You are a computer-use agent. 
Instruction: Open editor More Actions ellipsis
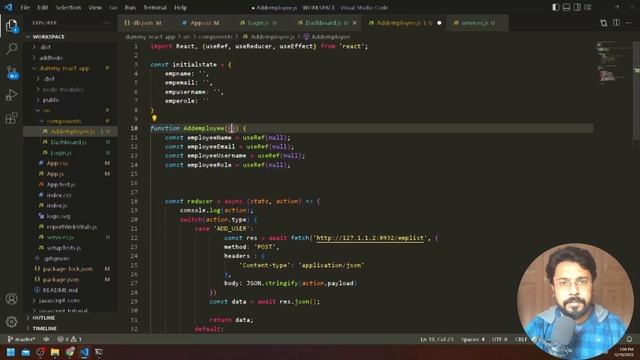pos(629,23)
